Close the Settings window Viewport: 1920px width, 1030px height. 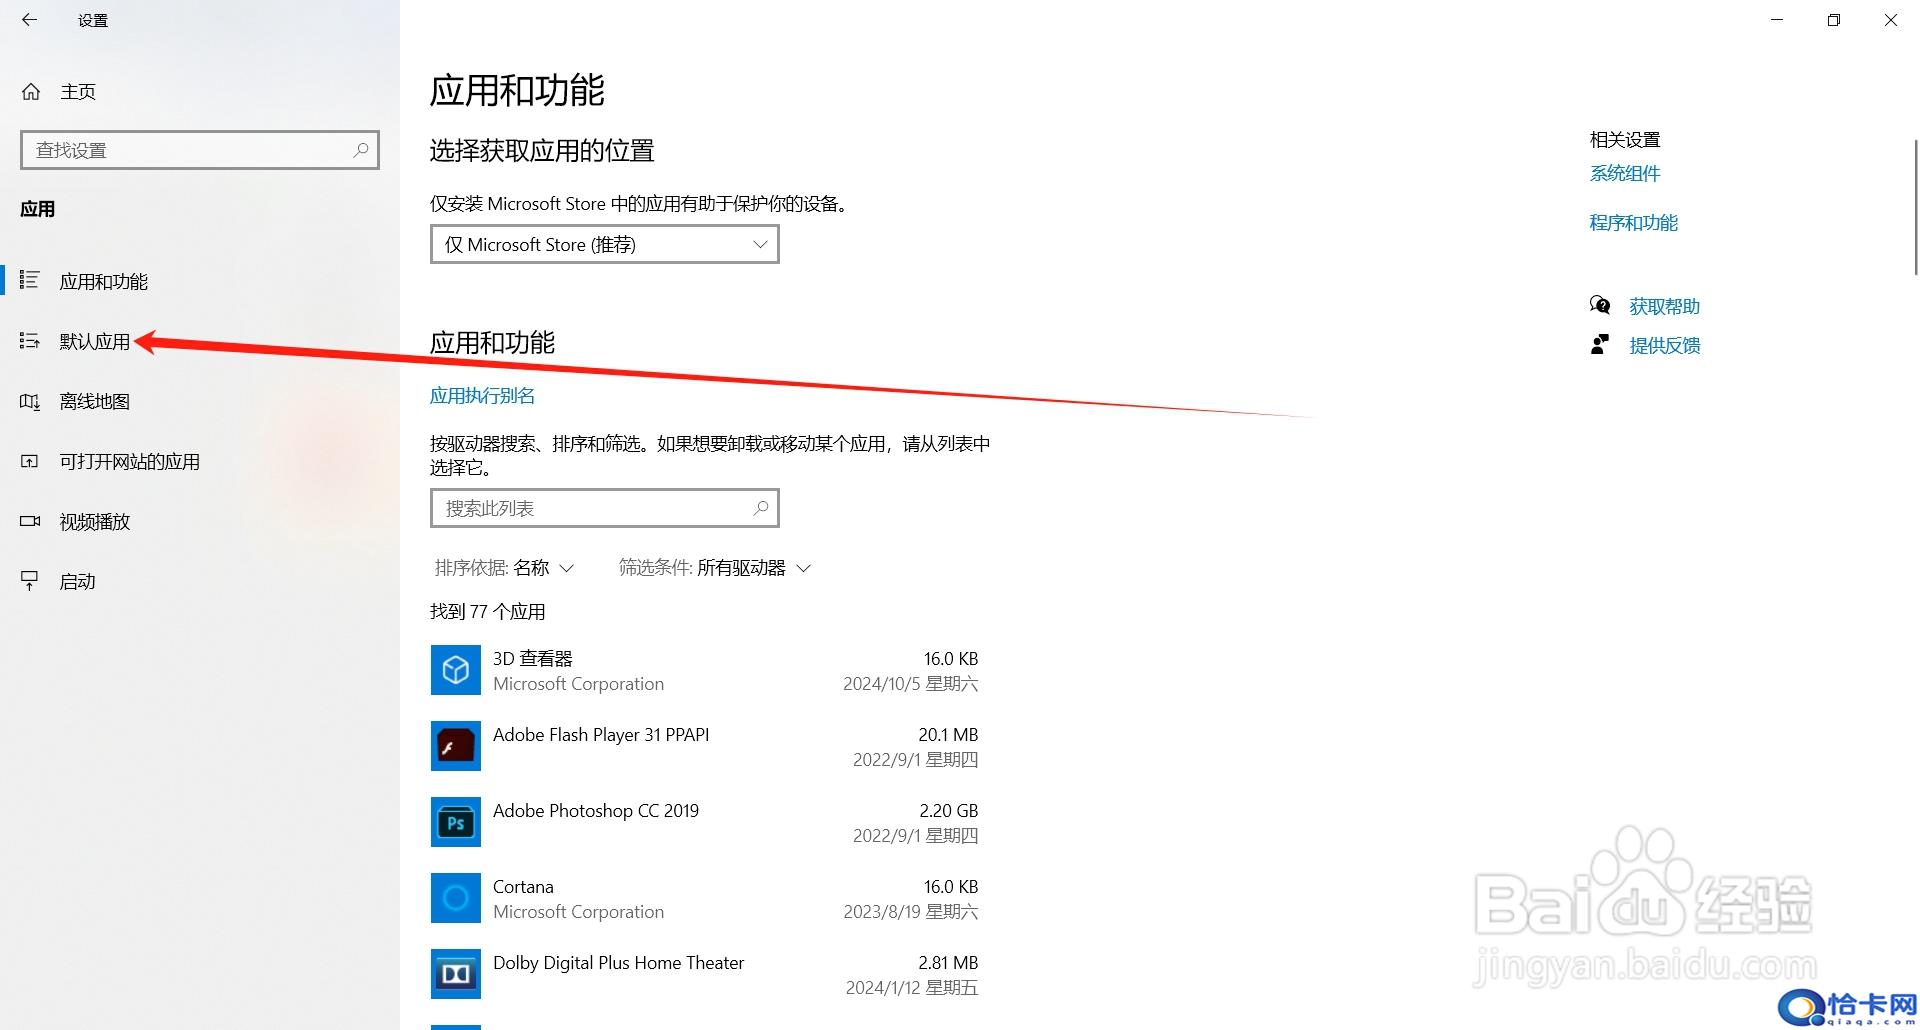[x=1891, y=20]
